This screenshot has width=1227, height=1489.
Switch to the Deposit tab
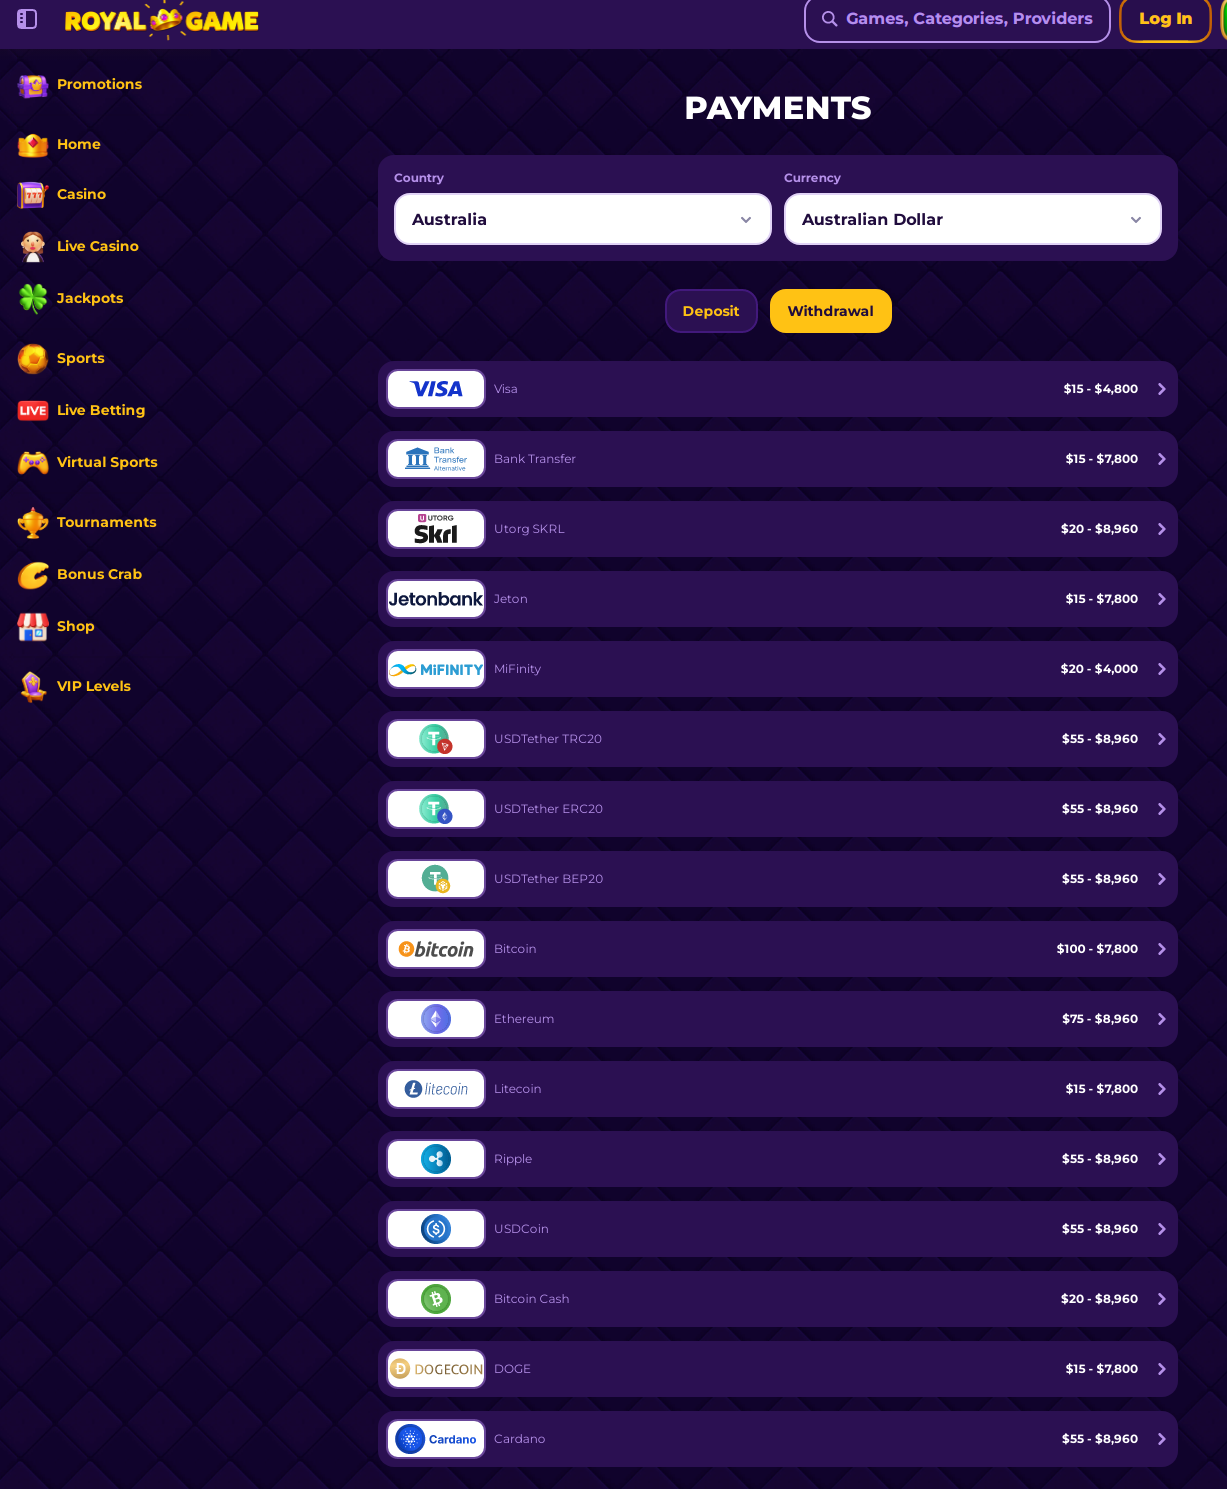(x=711, y=311)
